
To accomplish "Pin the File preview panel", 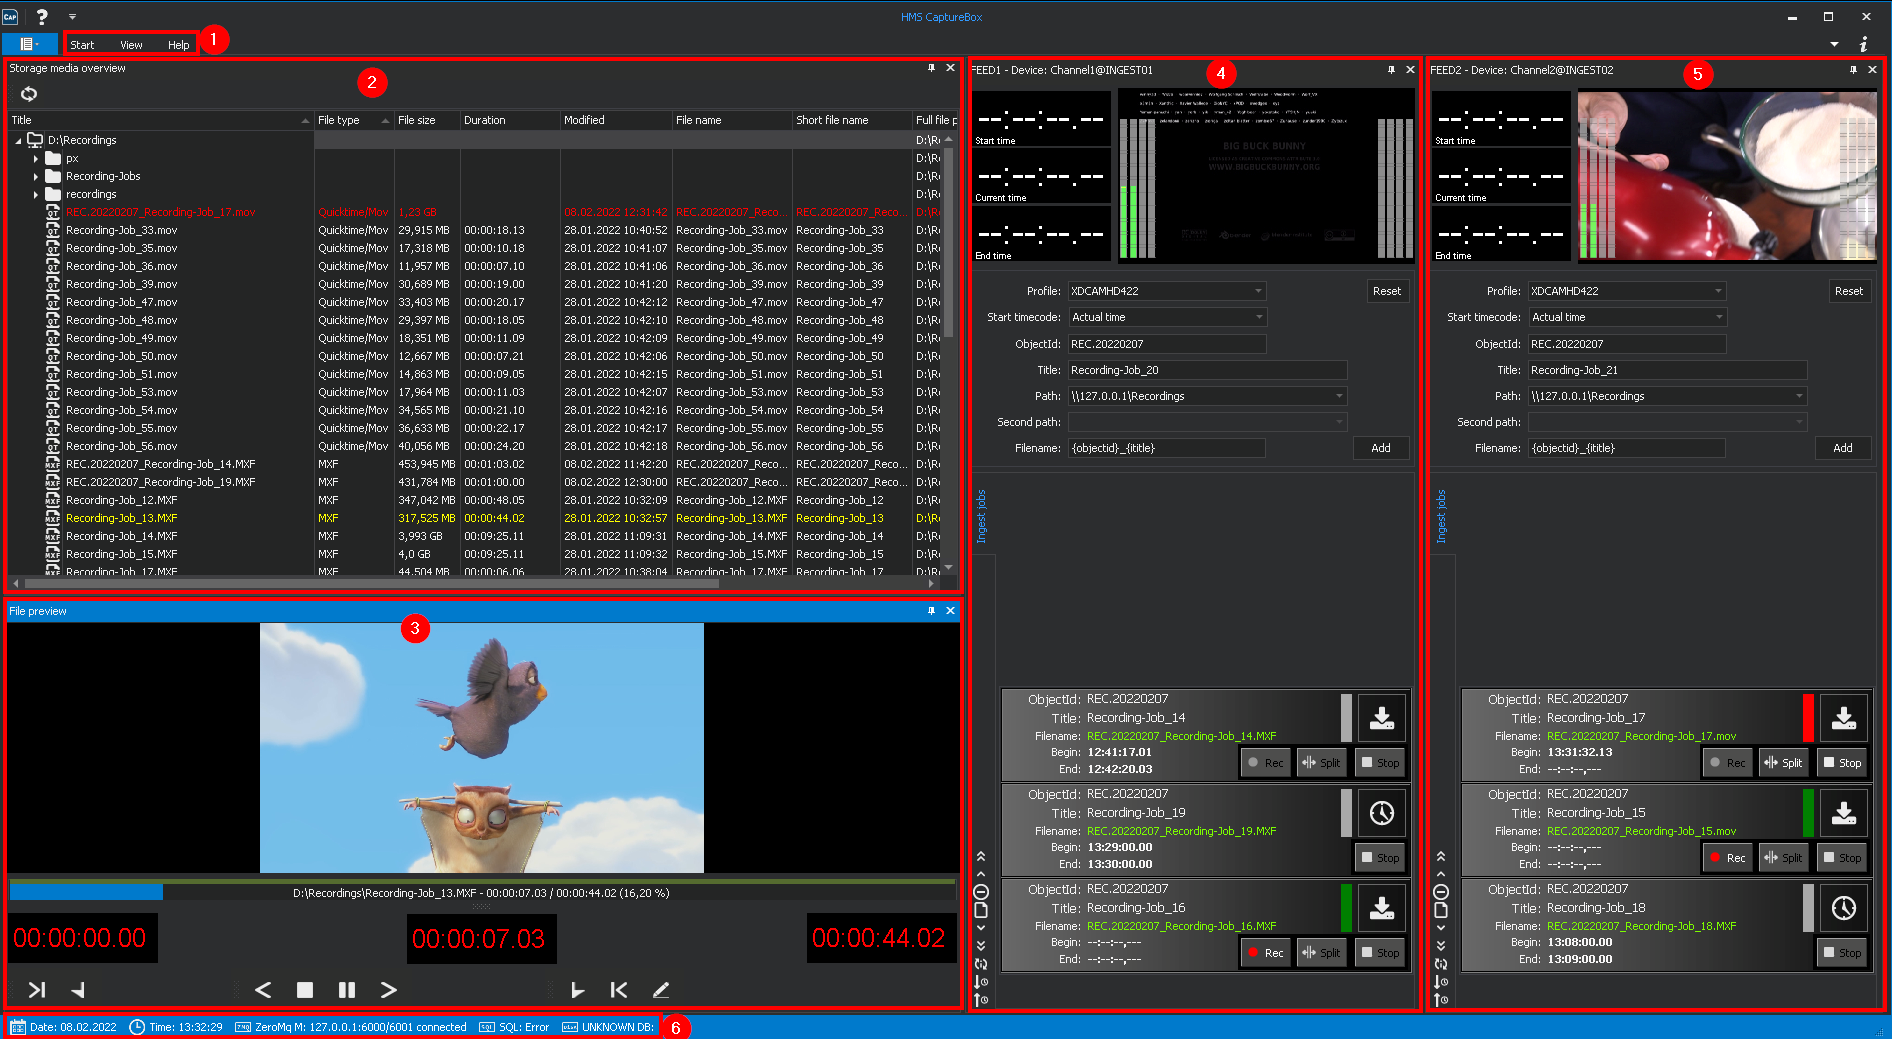I will 931,610.
